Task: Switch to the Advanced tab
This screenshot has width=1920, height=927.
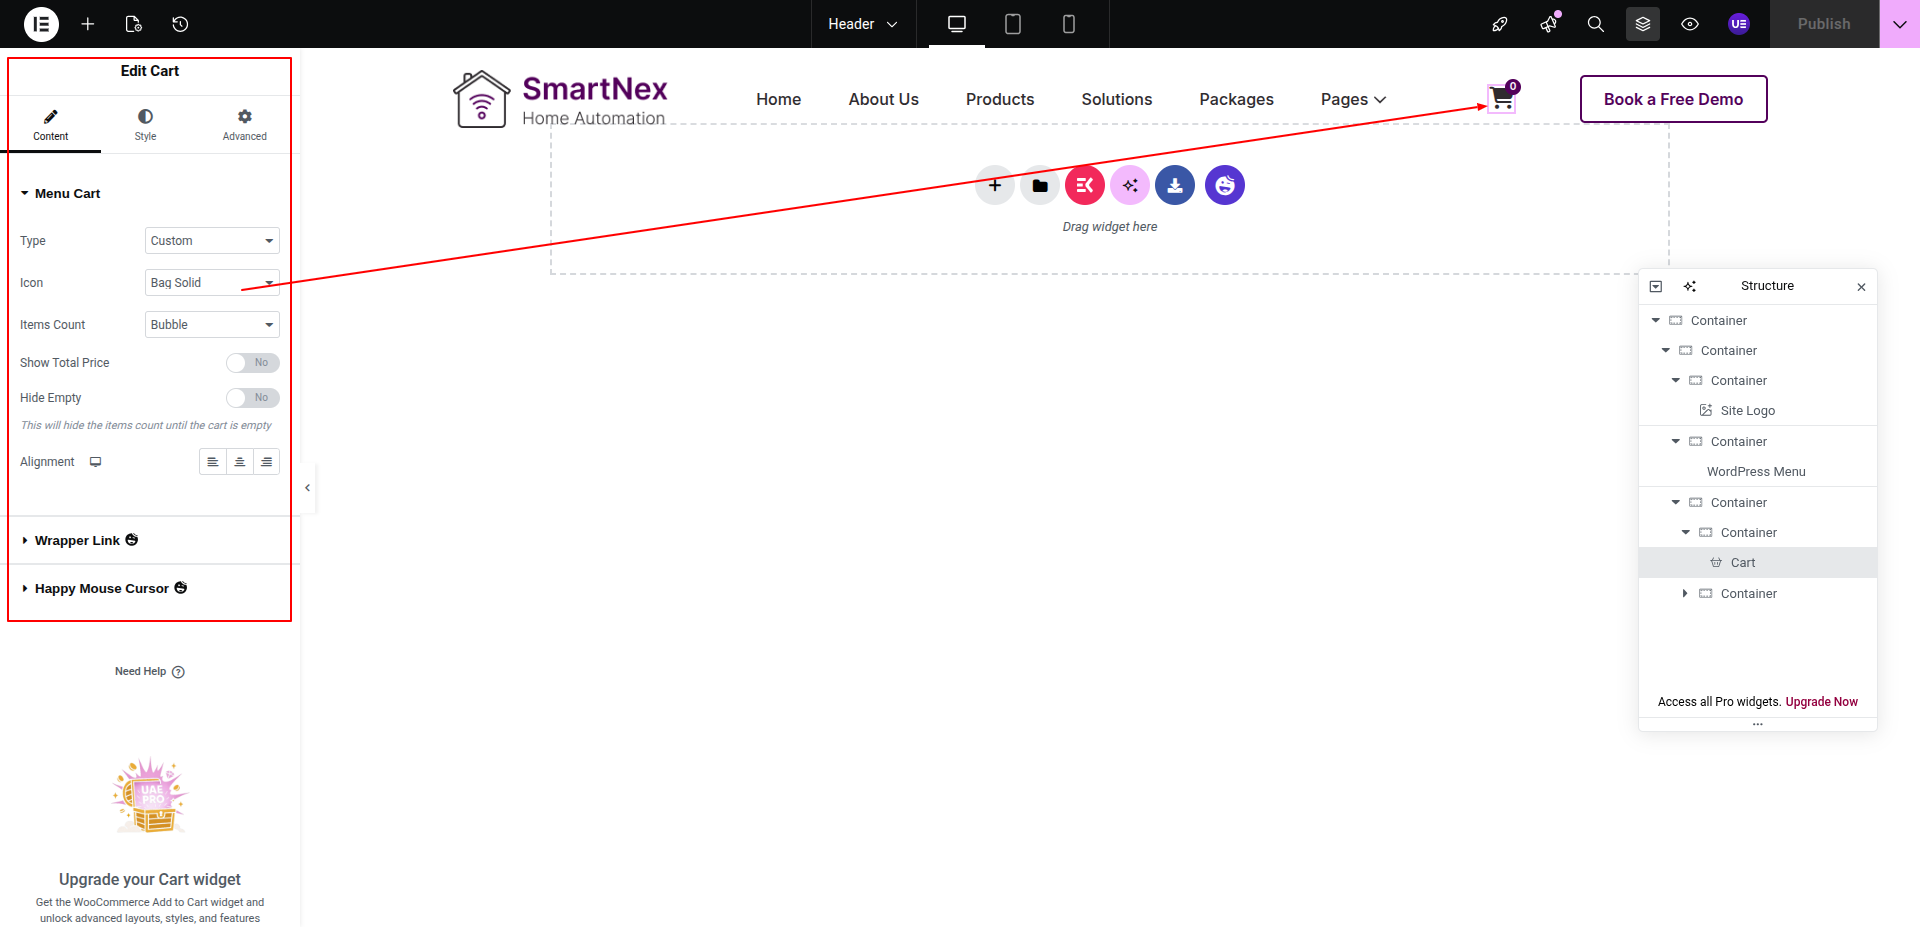Action: [244, 125]
